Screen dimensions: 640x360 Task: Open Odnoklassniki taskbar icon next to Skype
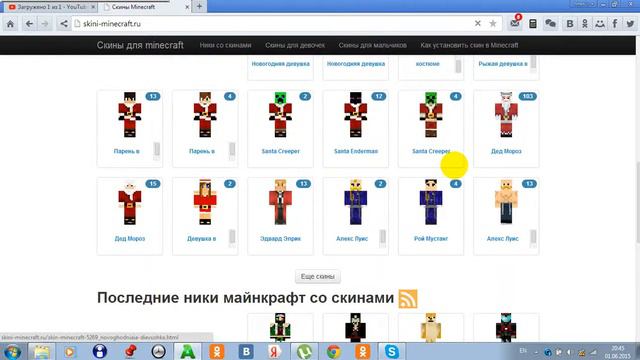(362, 351)
